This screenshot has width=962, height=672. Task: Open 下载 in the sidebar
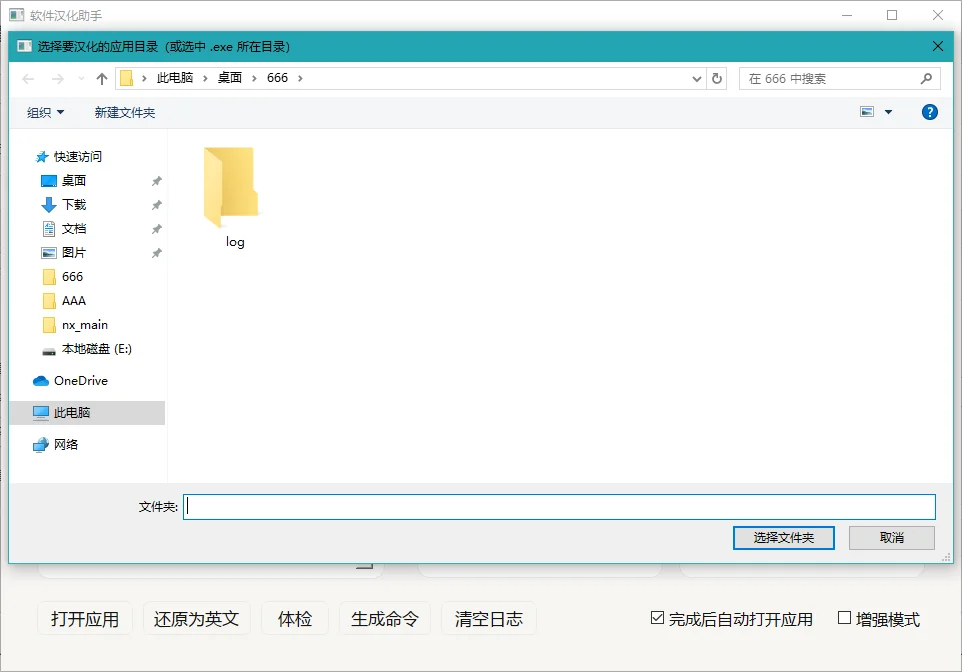pyautogui.click(x=74, y=204)
